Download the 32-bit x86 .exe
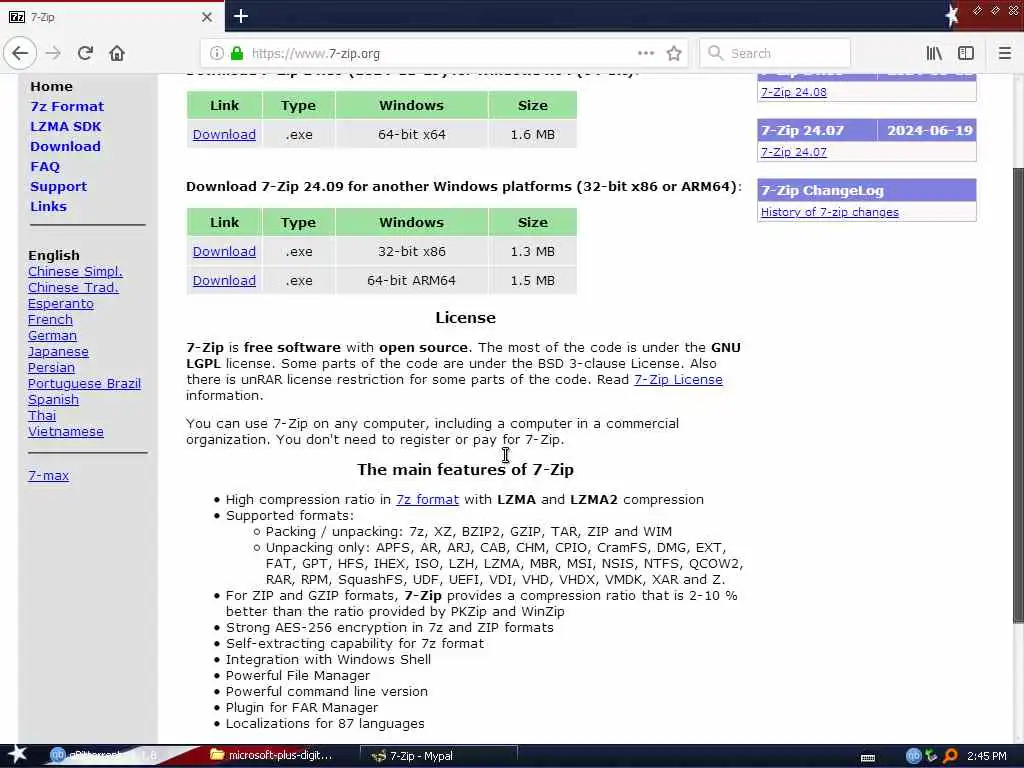 point(224,251)
